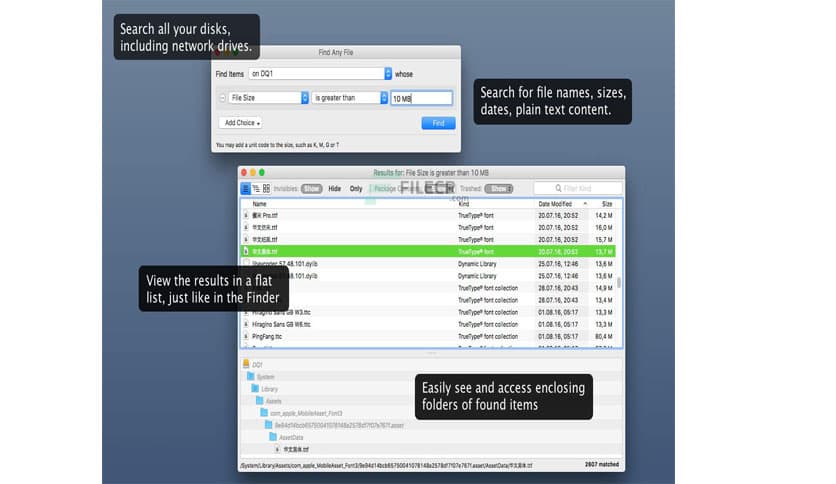This screenshot has height=484, width=836.
Task: Select the highlighted green result row
Action: pyautogui.click(x=429, y=252)
